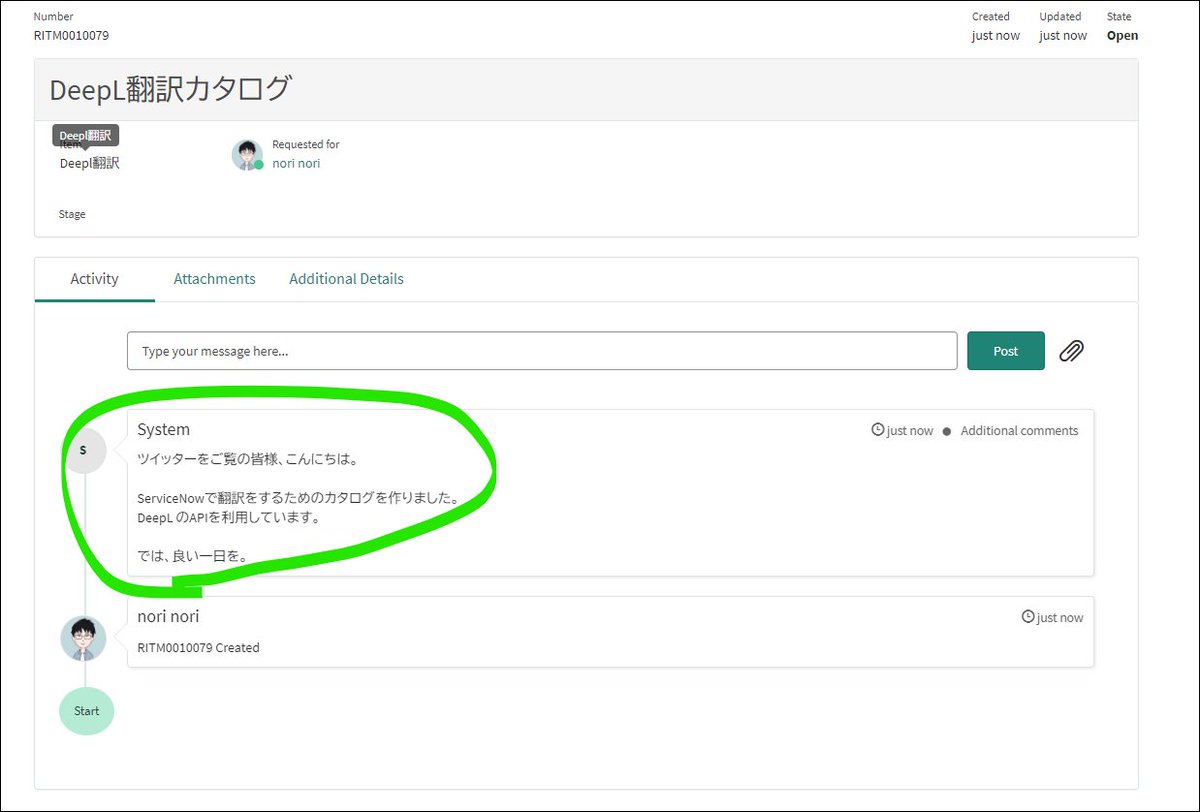
Task: Click the Deepl翻訳 tooltip bubble
Action: pos(86,135)
